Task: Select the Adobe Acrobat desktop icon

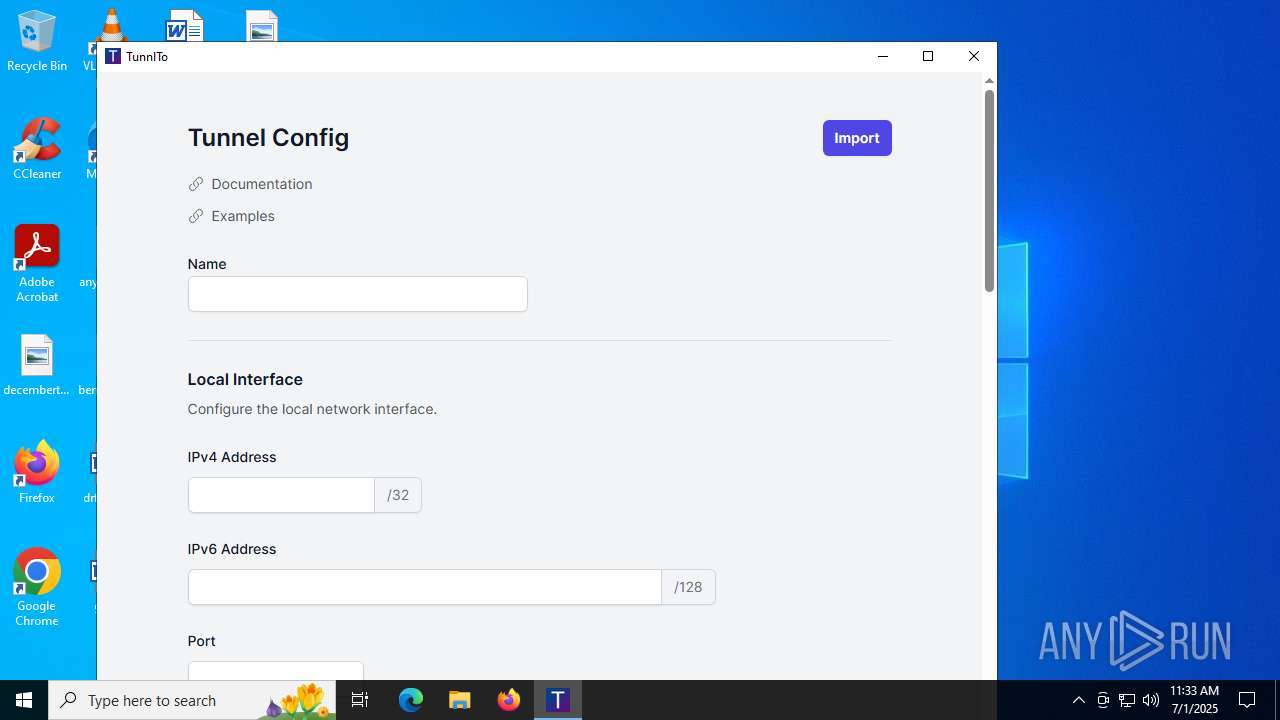Action: point(37,263)
